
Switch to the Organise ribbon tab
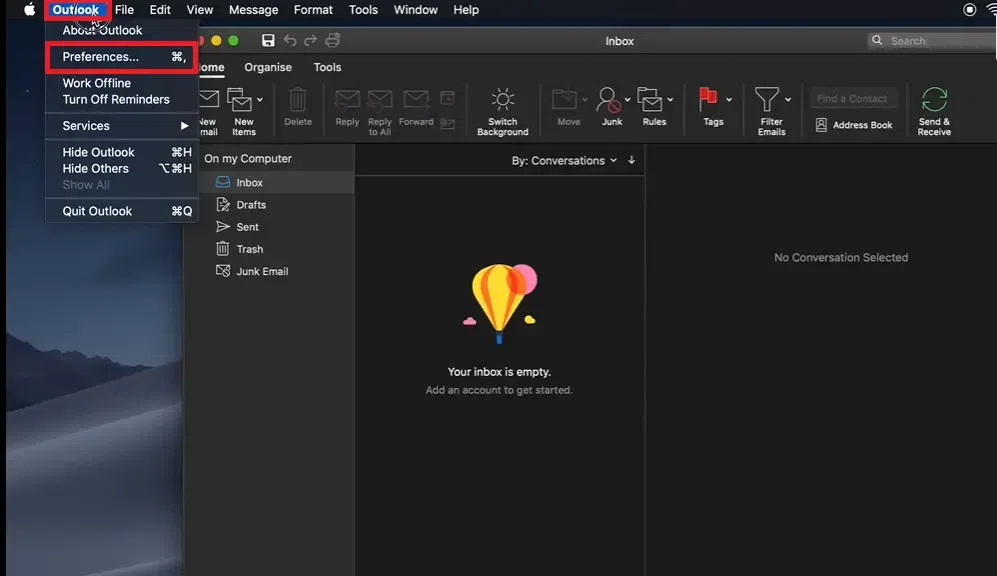coord(268,67)
